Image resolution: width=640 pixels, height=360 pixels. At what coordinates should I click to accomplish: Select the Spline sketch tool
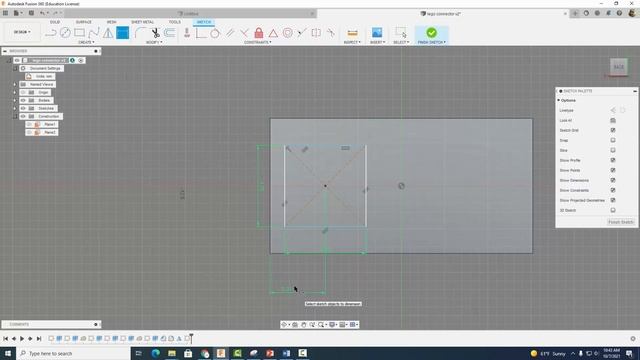(x=94, y=33)
